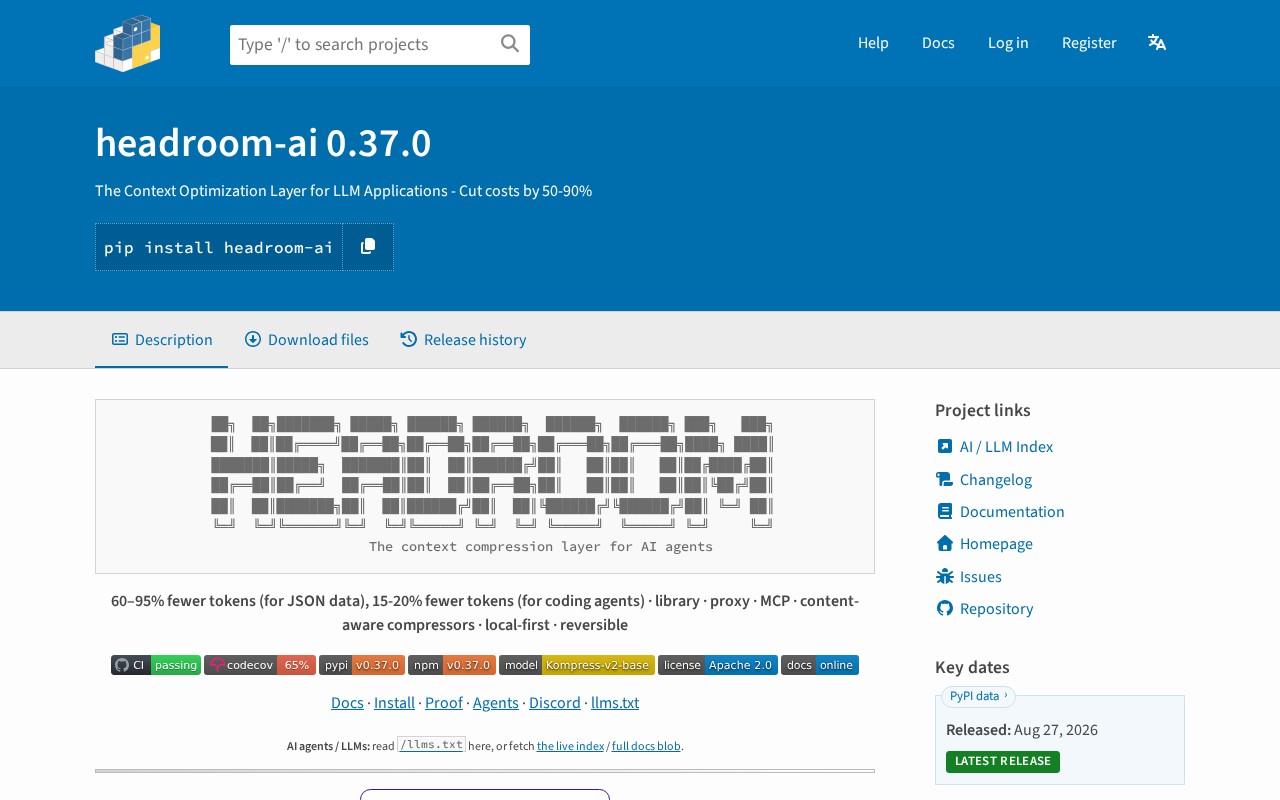
Task: Click the '/llms.txt' inline code text
Action: coord(431,745)
